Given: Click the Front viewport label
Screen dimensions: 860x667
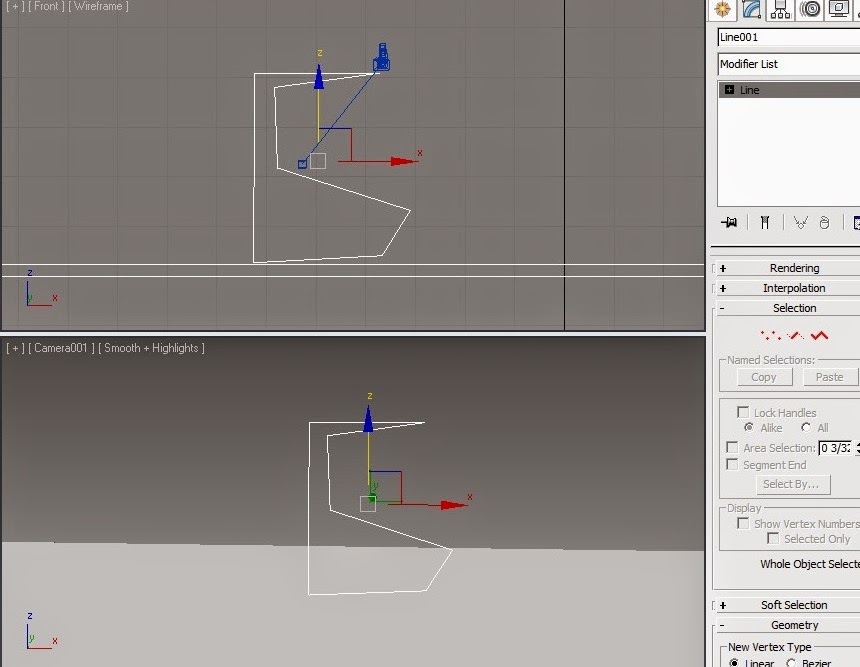Looking at the screenshot, I should pos(42,6).
